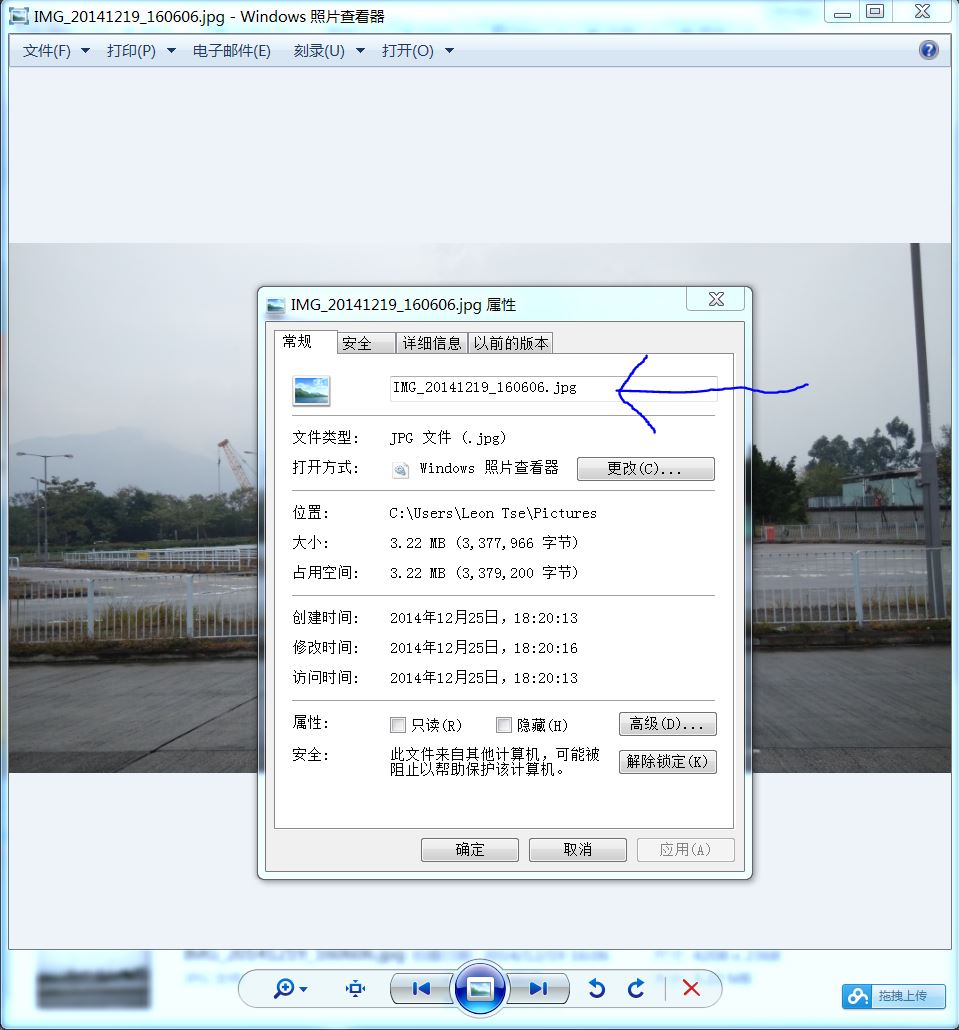Go to previous photo in viewer

click(421, 988)
